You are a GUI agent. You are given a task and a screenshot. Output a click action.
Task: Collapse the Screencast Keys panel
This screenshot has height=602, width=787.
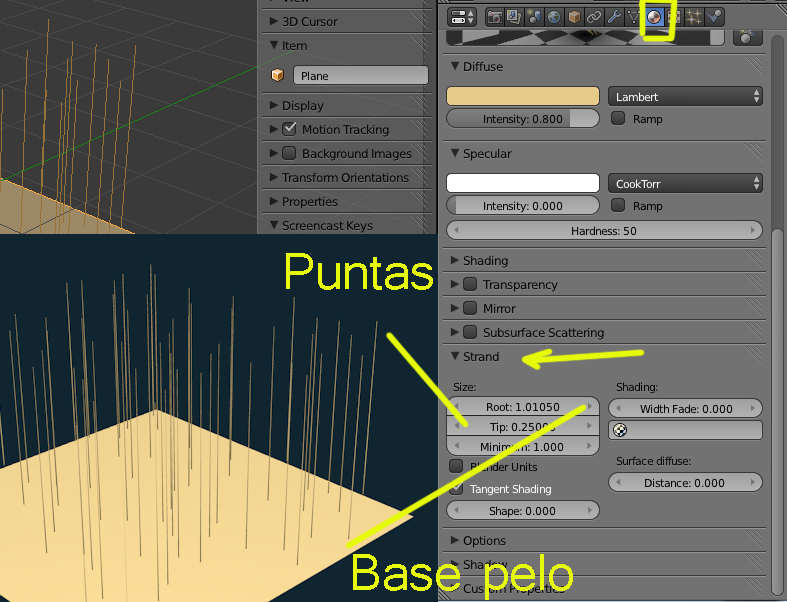(x=274, y=225)
